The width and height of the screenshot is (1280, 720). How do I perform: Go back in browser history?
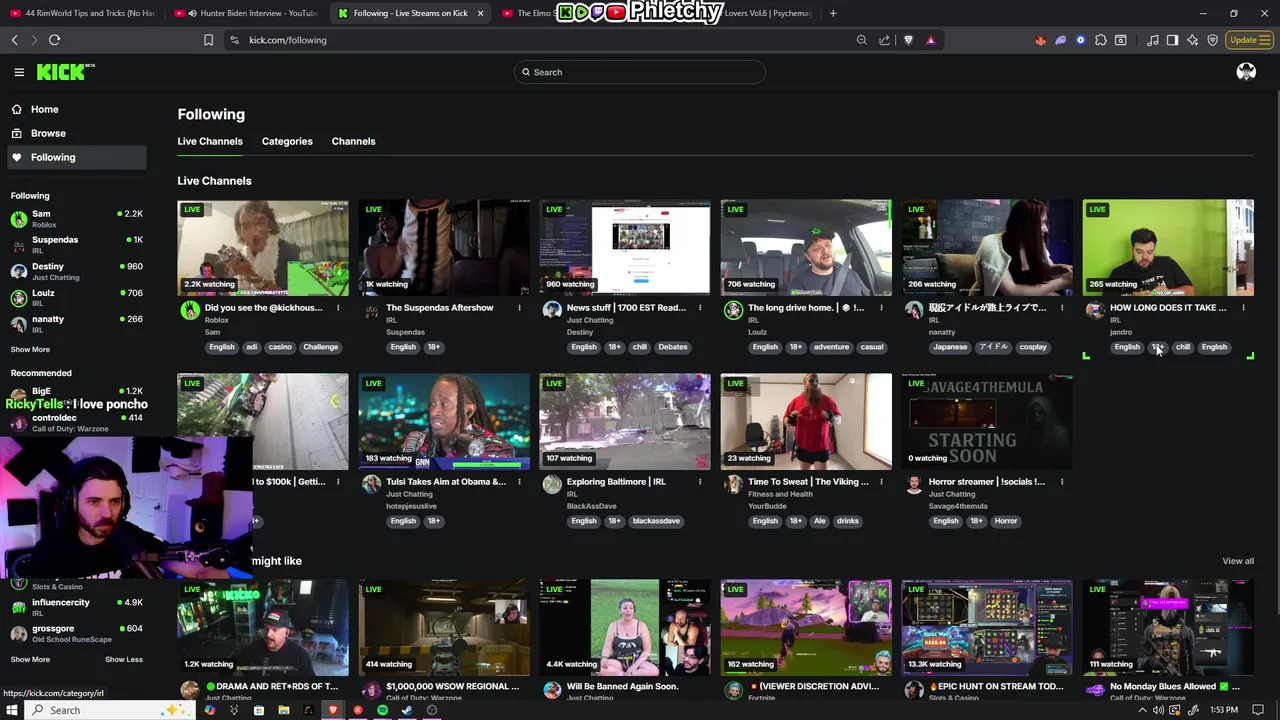click(x=14, y=40)
